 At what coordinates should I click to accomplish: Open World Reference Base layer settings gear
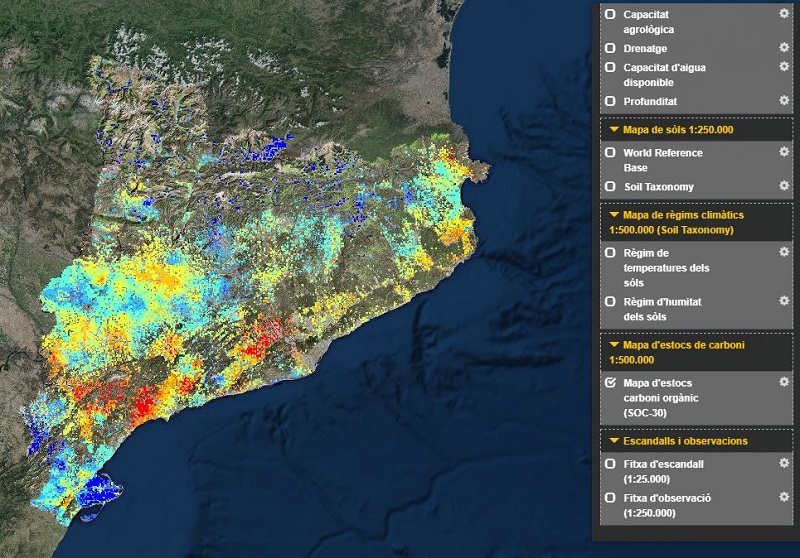(784, 151)
